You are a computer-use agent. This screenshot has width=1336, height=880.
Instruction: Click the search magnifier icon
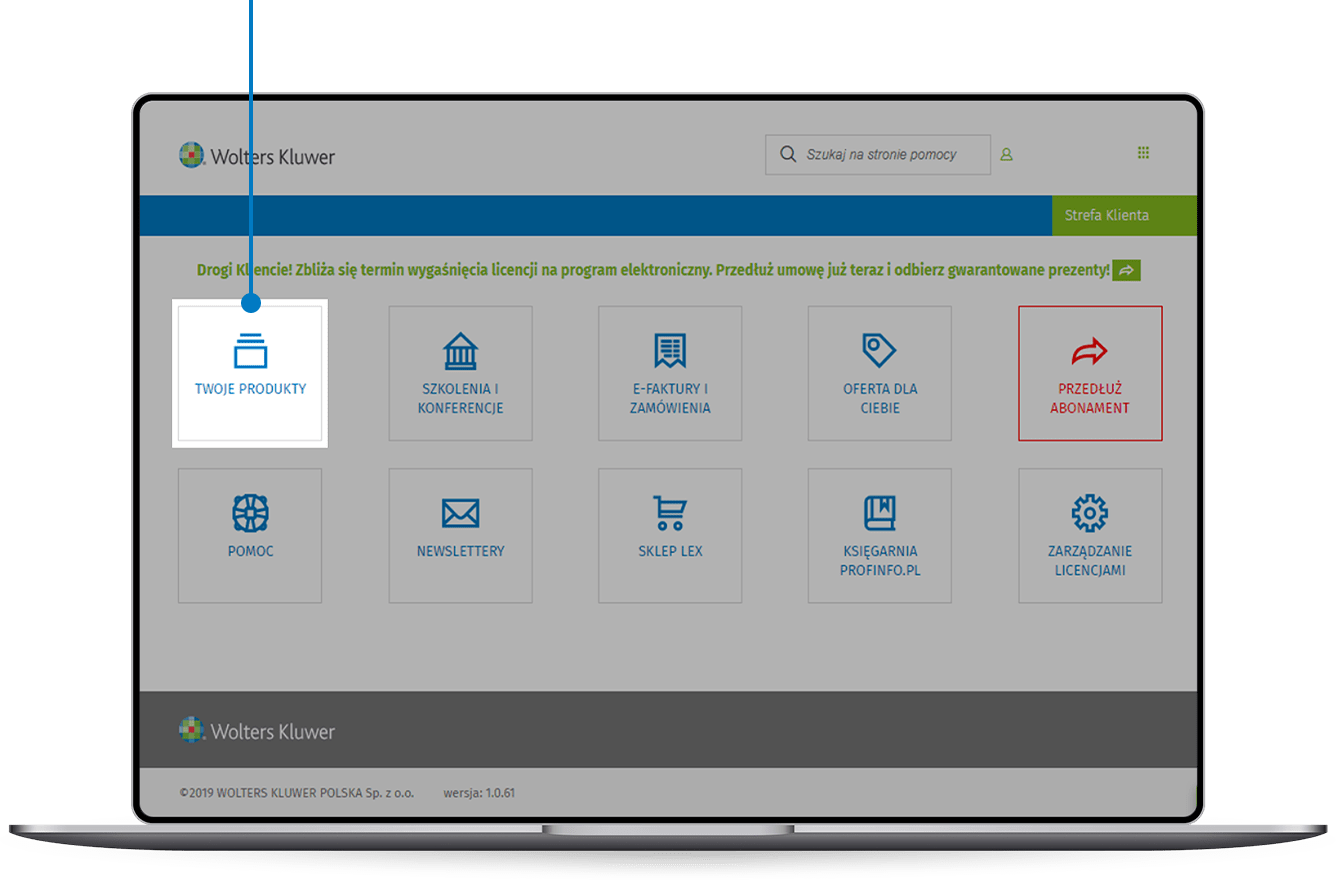point(788,155)
